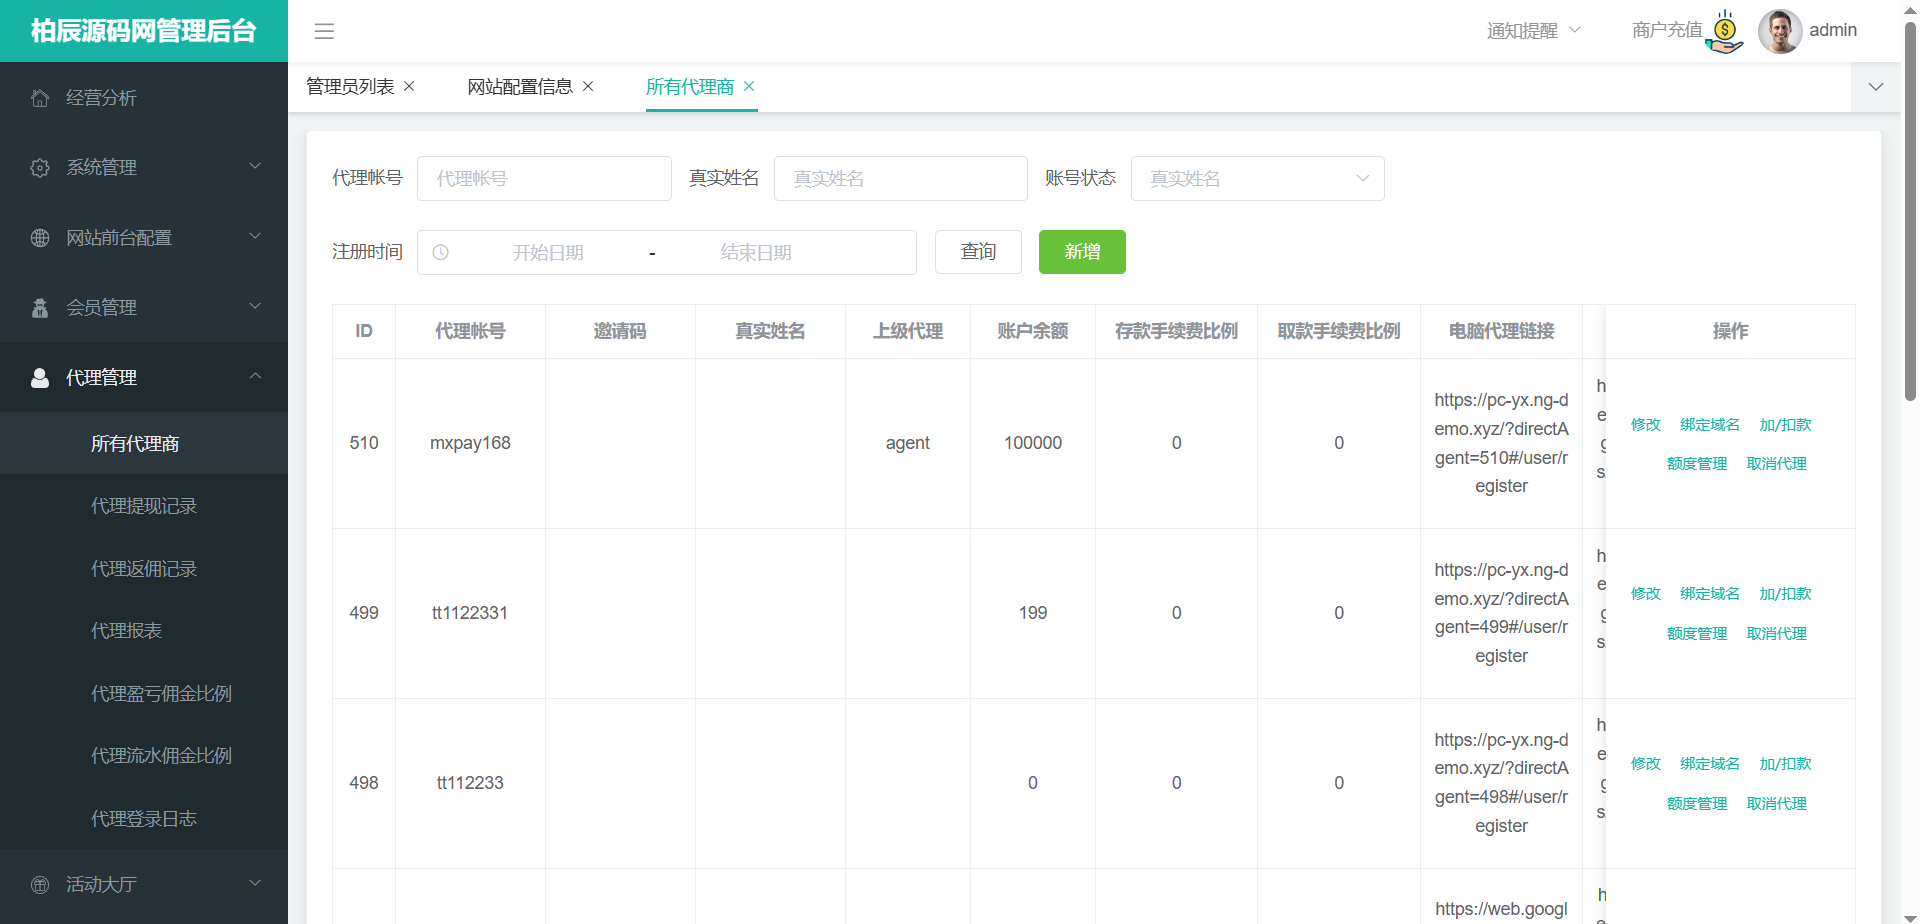Screen dimensions: 1920x924
Task: Focus the 真实姓名 input field
Action: pos(901,178)
